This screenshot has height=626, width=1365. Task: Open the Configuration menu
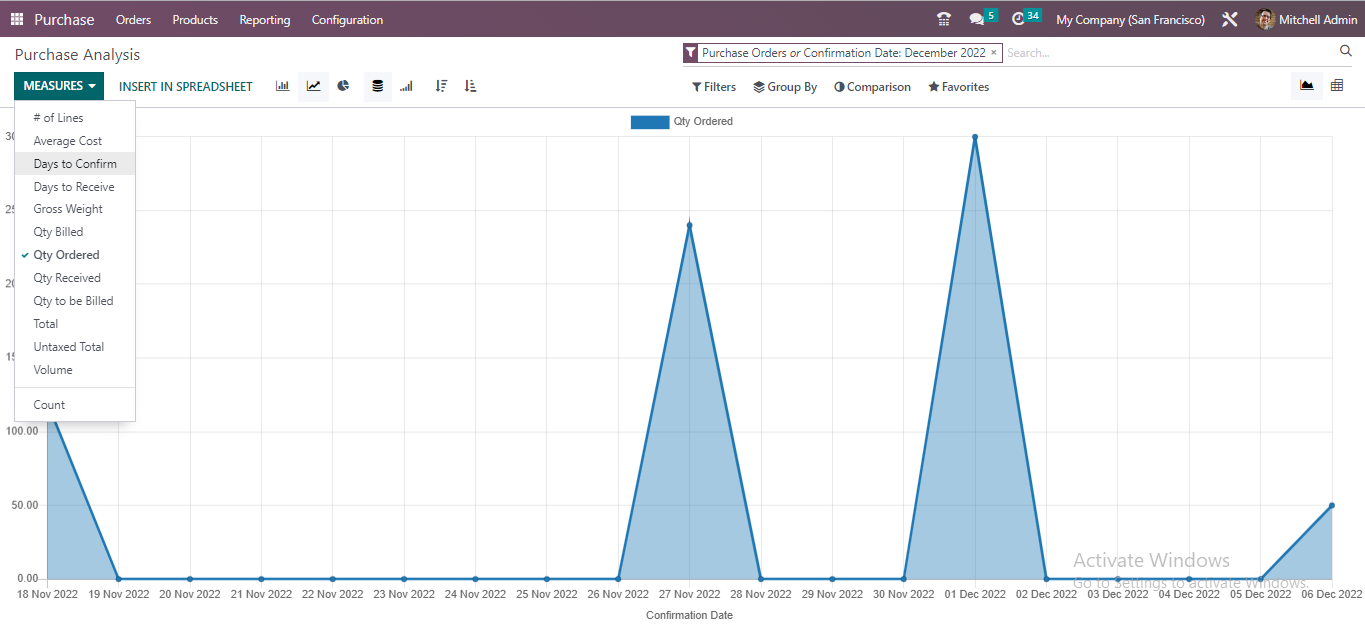tap(346, 19)
